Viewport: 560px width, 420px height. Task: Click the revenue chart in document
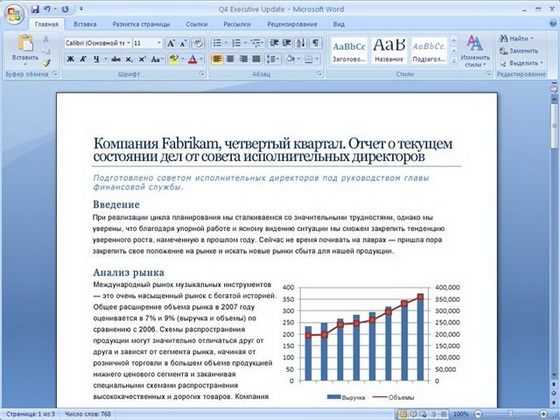(370, 341)
